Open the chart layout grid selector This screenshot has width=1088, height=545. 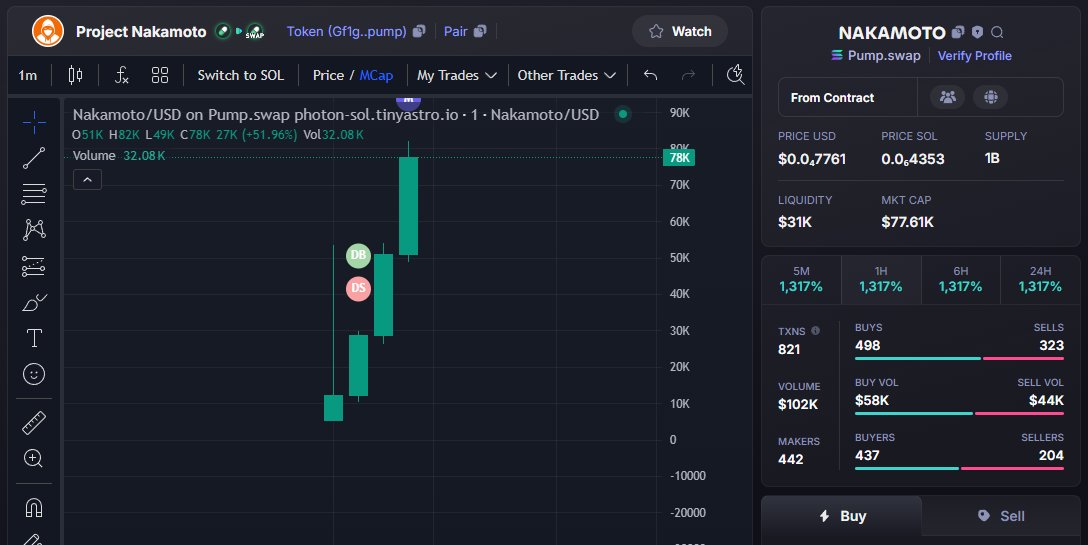tap(160, 75)
